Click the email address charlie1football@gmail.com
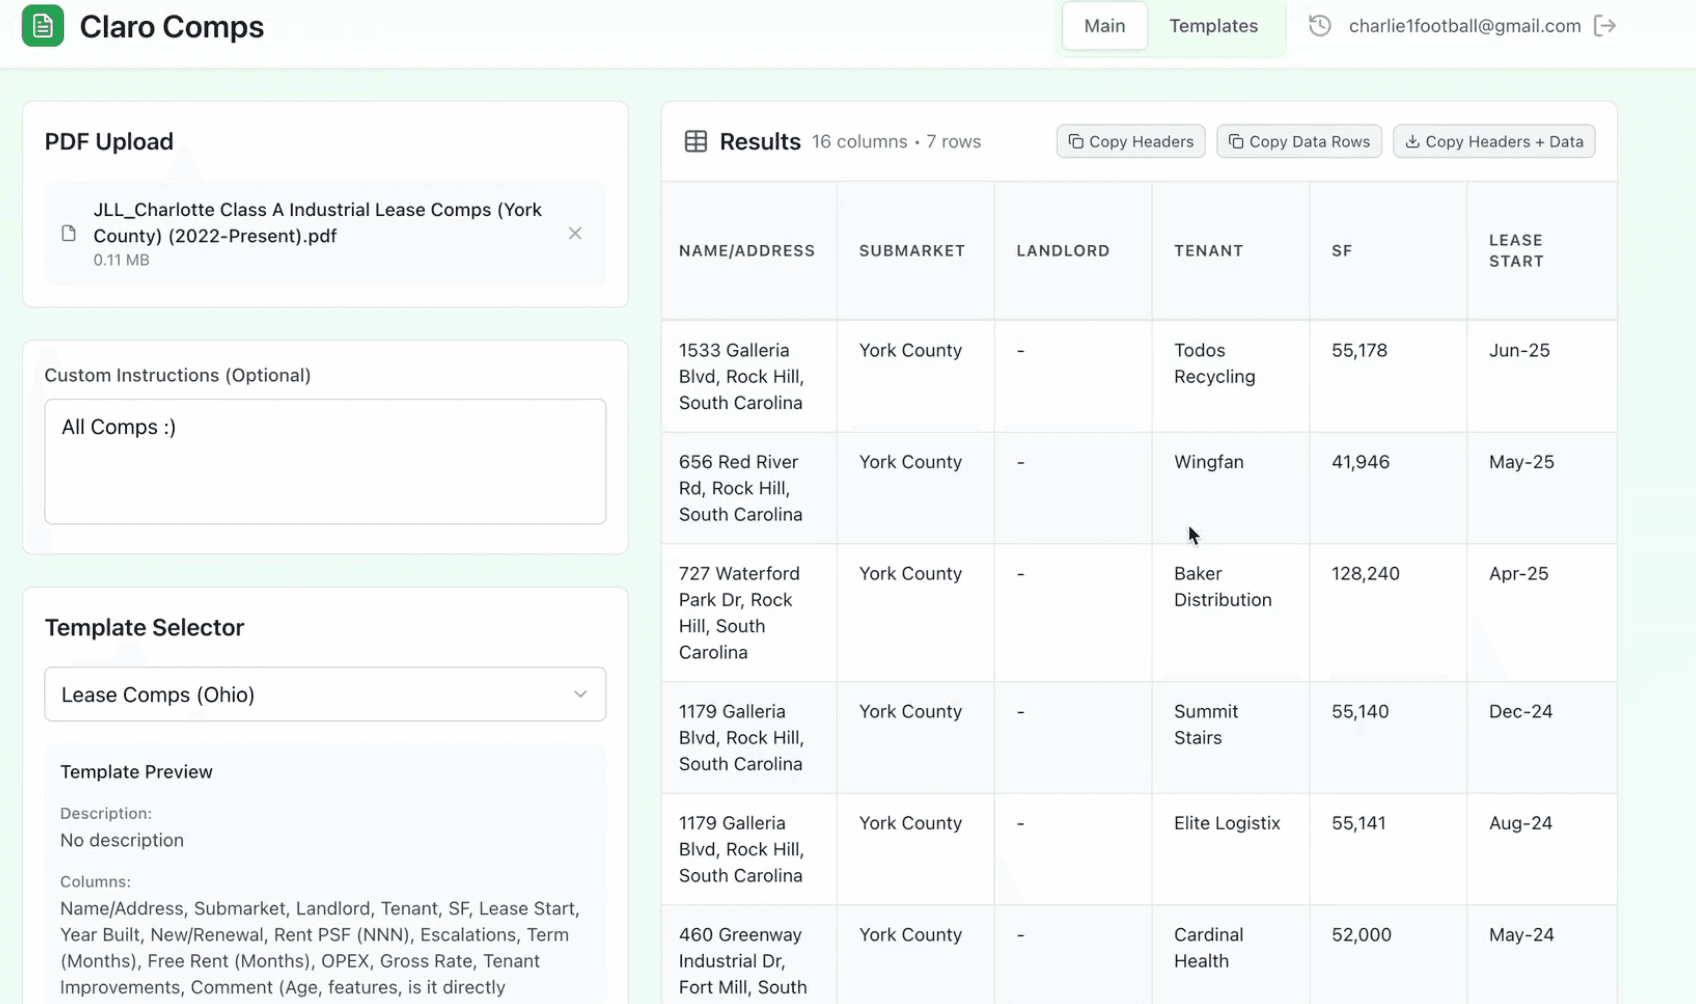This screenshot has height=1004, width=1696. pyautogui.click(x=1464, y=25)
